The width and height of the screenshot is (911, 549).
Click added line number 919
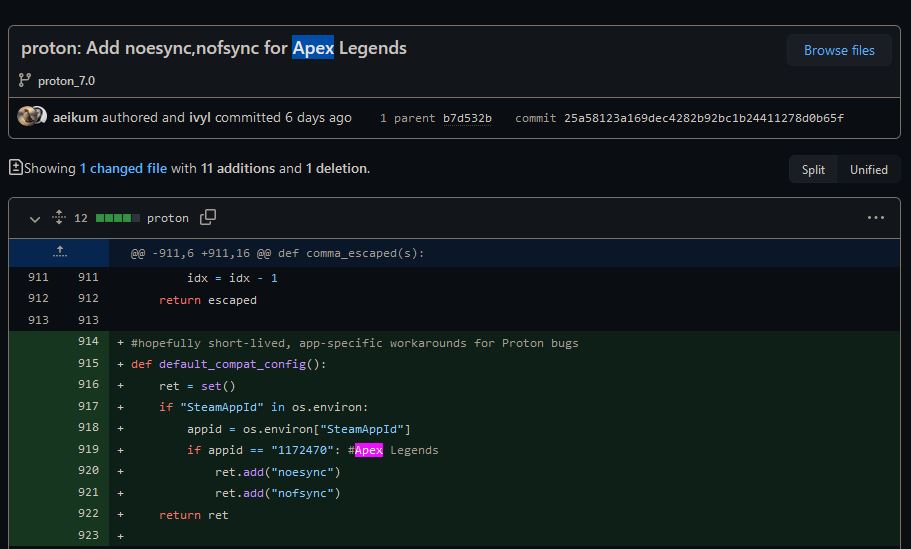87,449
